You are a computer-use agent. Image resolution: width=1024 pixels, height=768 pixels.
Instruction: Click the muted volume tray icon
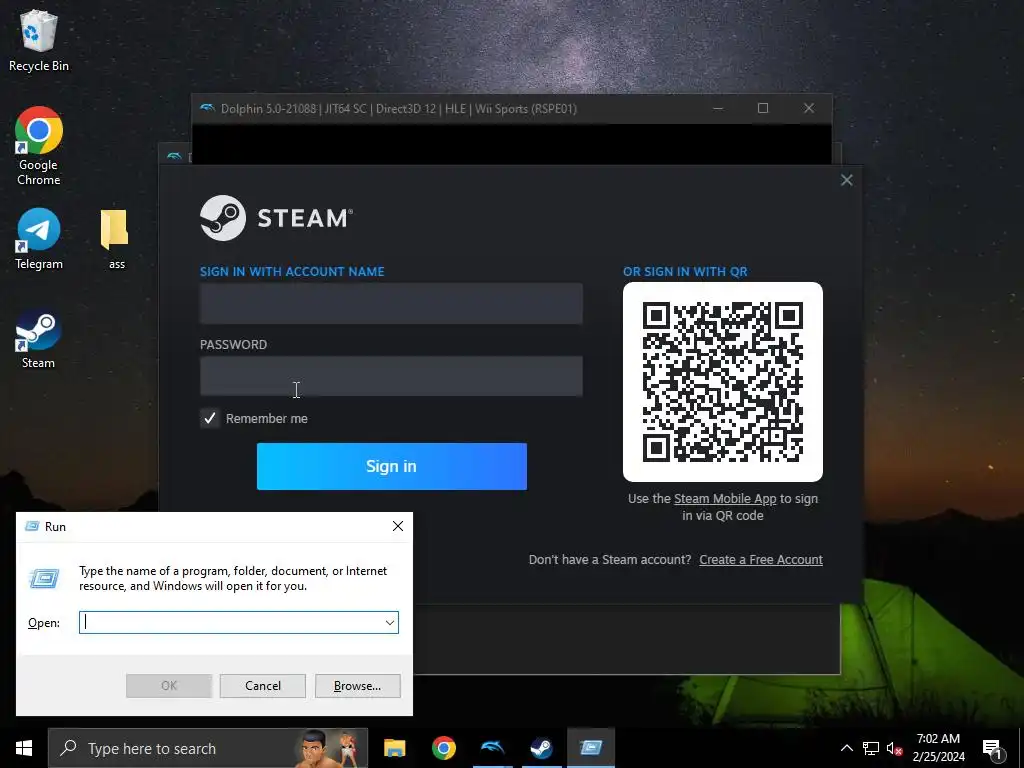click(x=894, y=748)
